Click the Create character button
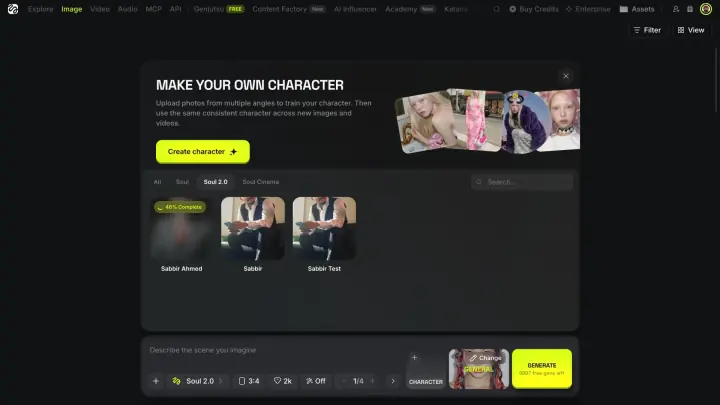The image size is (720, 405). [202, 152]
